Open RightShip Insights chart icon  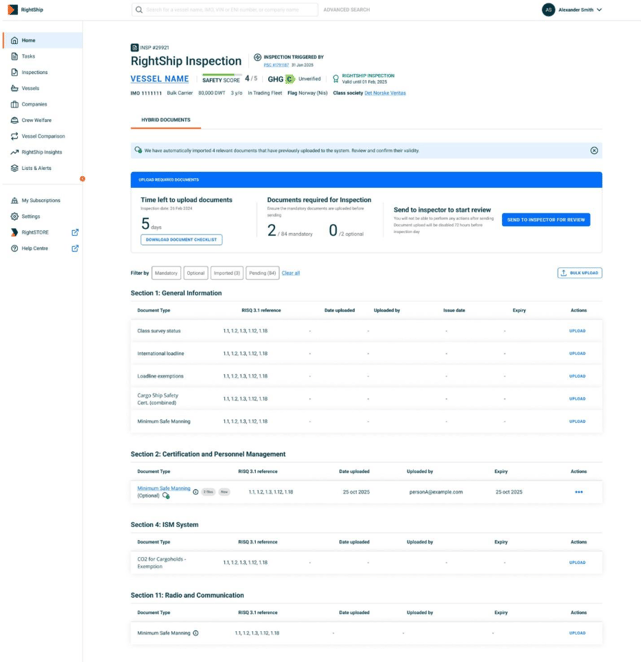(14, 152)
